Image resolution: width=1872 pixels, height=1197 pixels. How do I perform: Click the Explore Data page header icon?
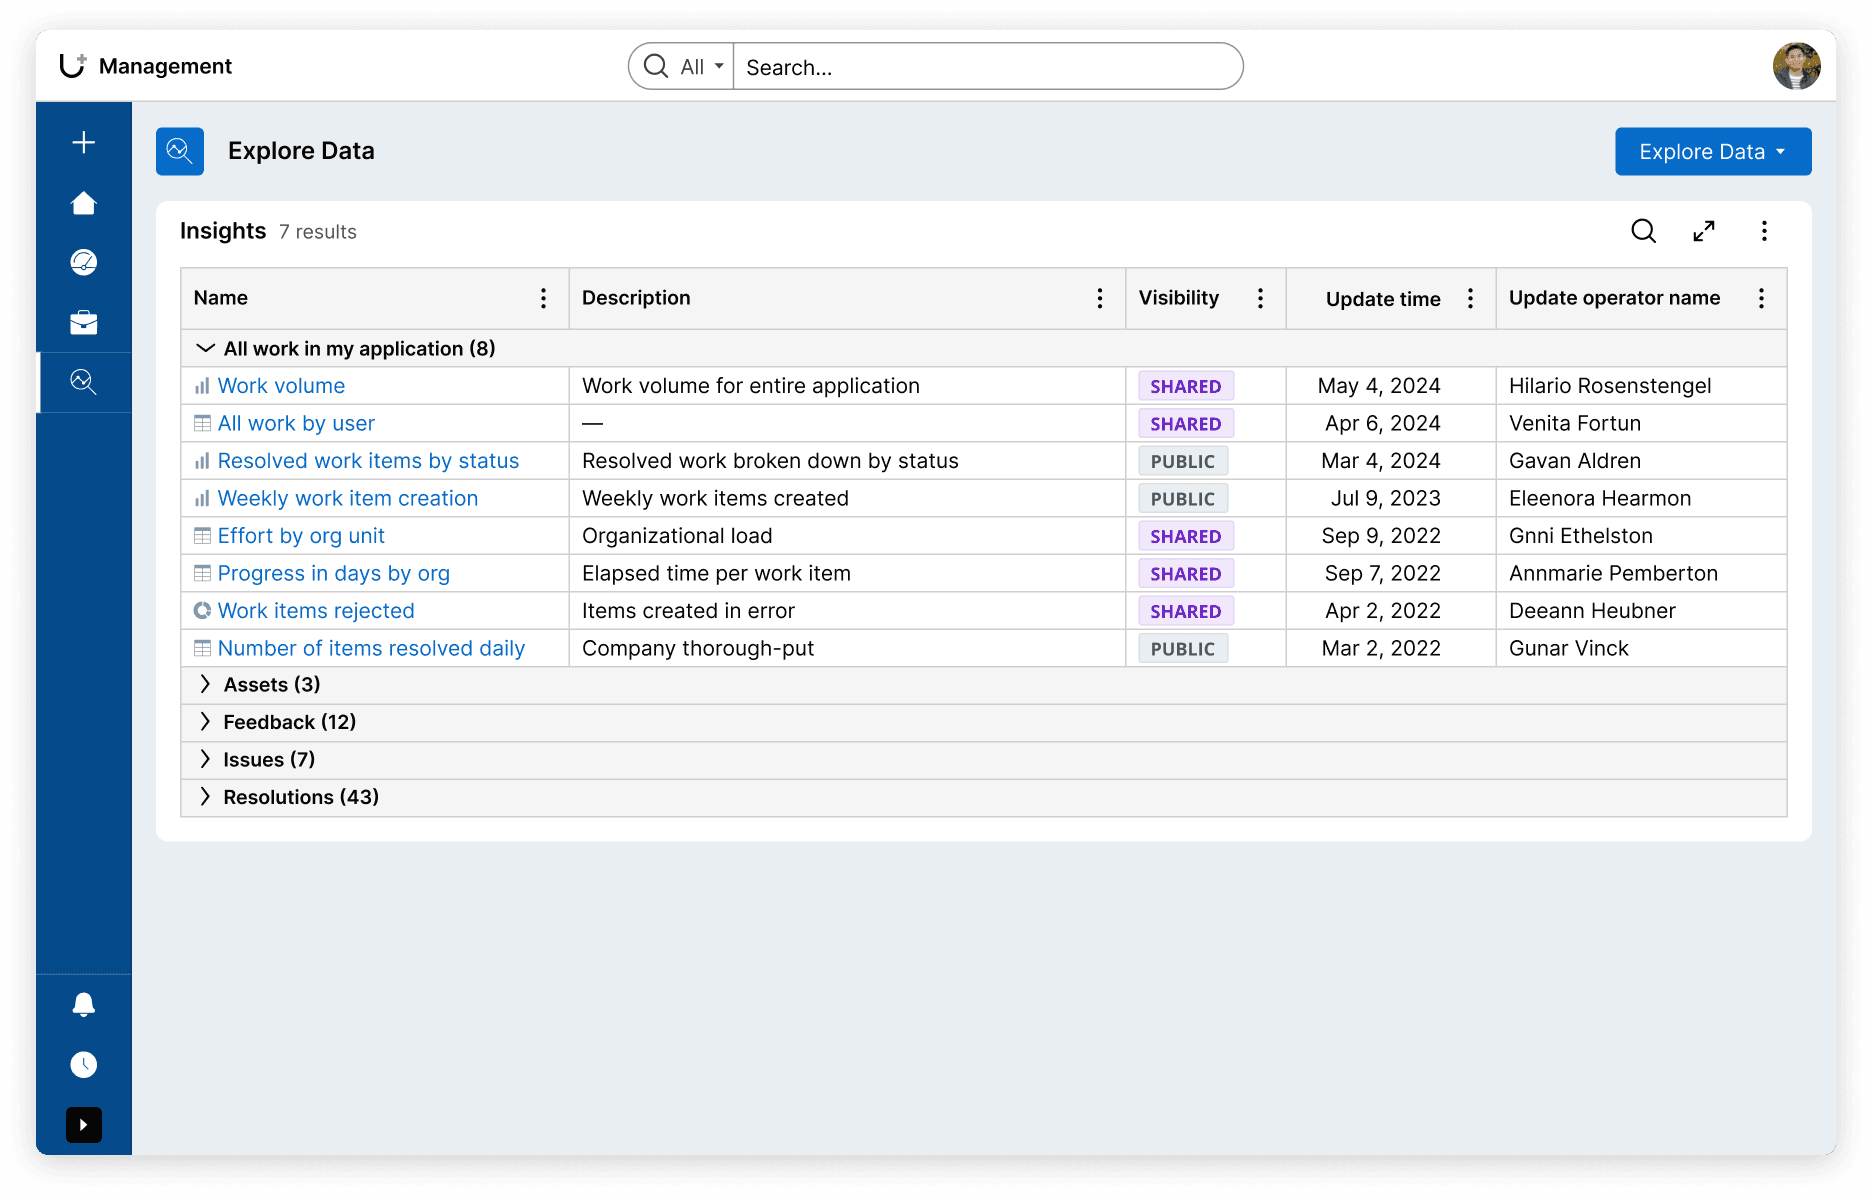click(x=180, y=151)
